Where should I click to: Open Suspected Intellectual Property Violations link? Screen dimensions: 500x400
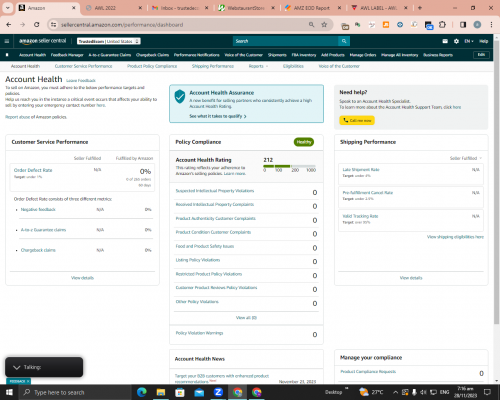(215, 191)
